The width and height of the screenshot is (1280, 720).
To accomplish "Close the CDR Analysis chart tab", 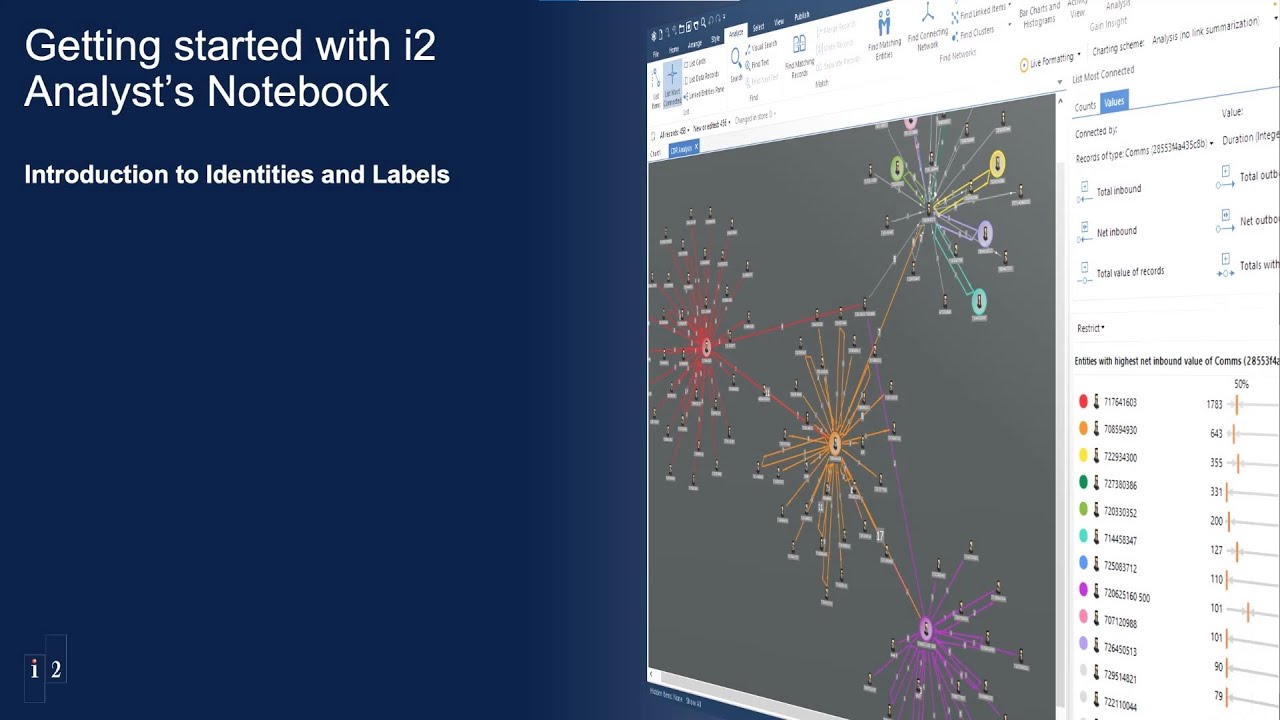I will pos(696,147).
